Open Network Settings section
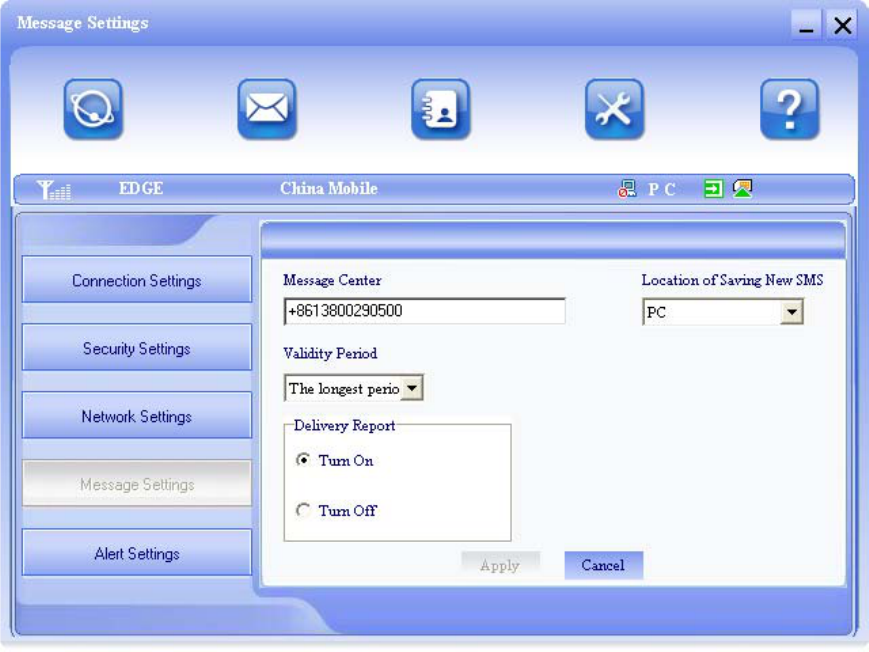This screenshot has height=652, width=869. (x=137, y=416)
